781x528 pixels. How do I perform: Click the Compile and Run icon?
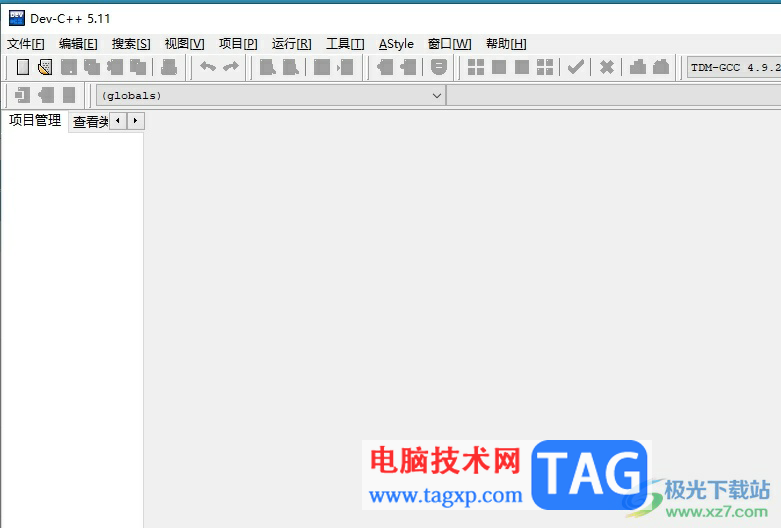pos(522,67)
